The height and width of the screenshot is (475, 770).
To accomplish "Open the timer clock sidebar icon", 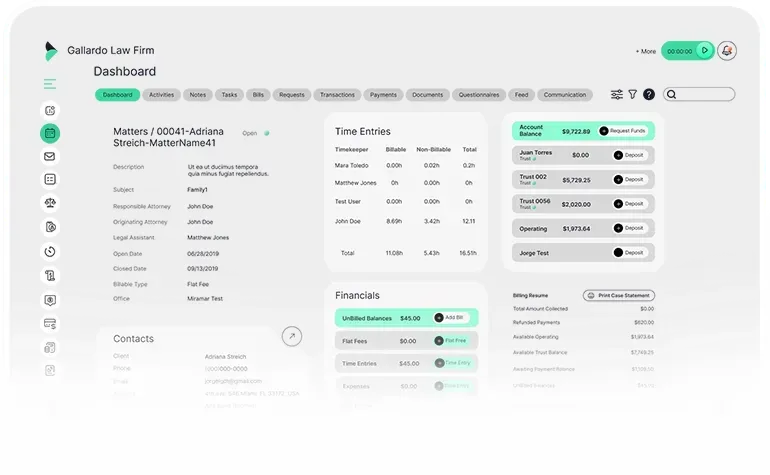I will click(50, 251).
